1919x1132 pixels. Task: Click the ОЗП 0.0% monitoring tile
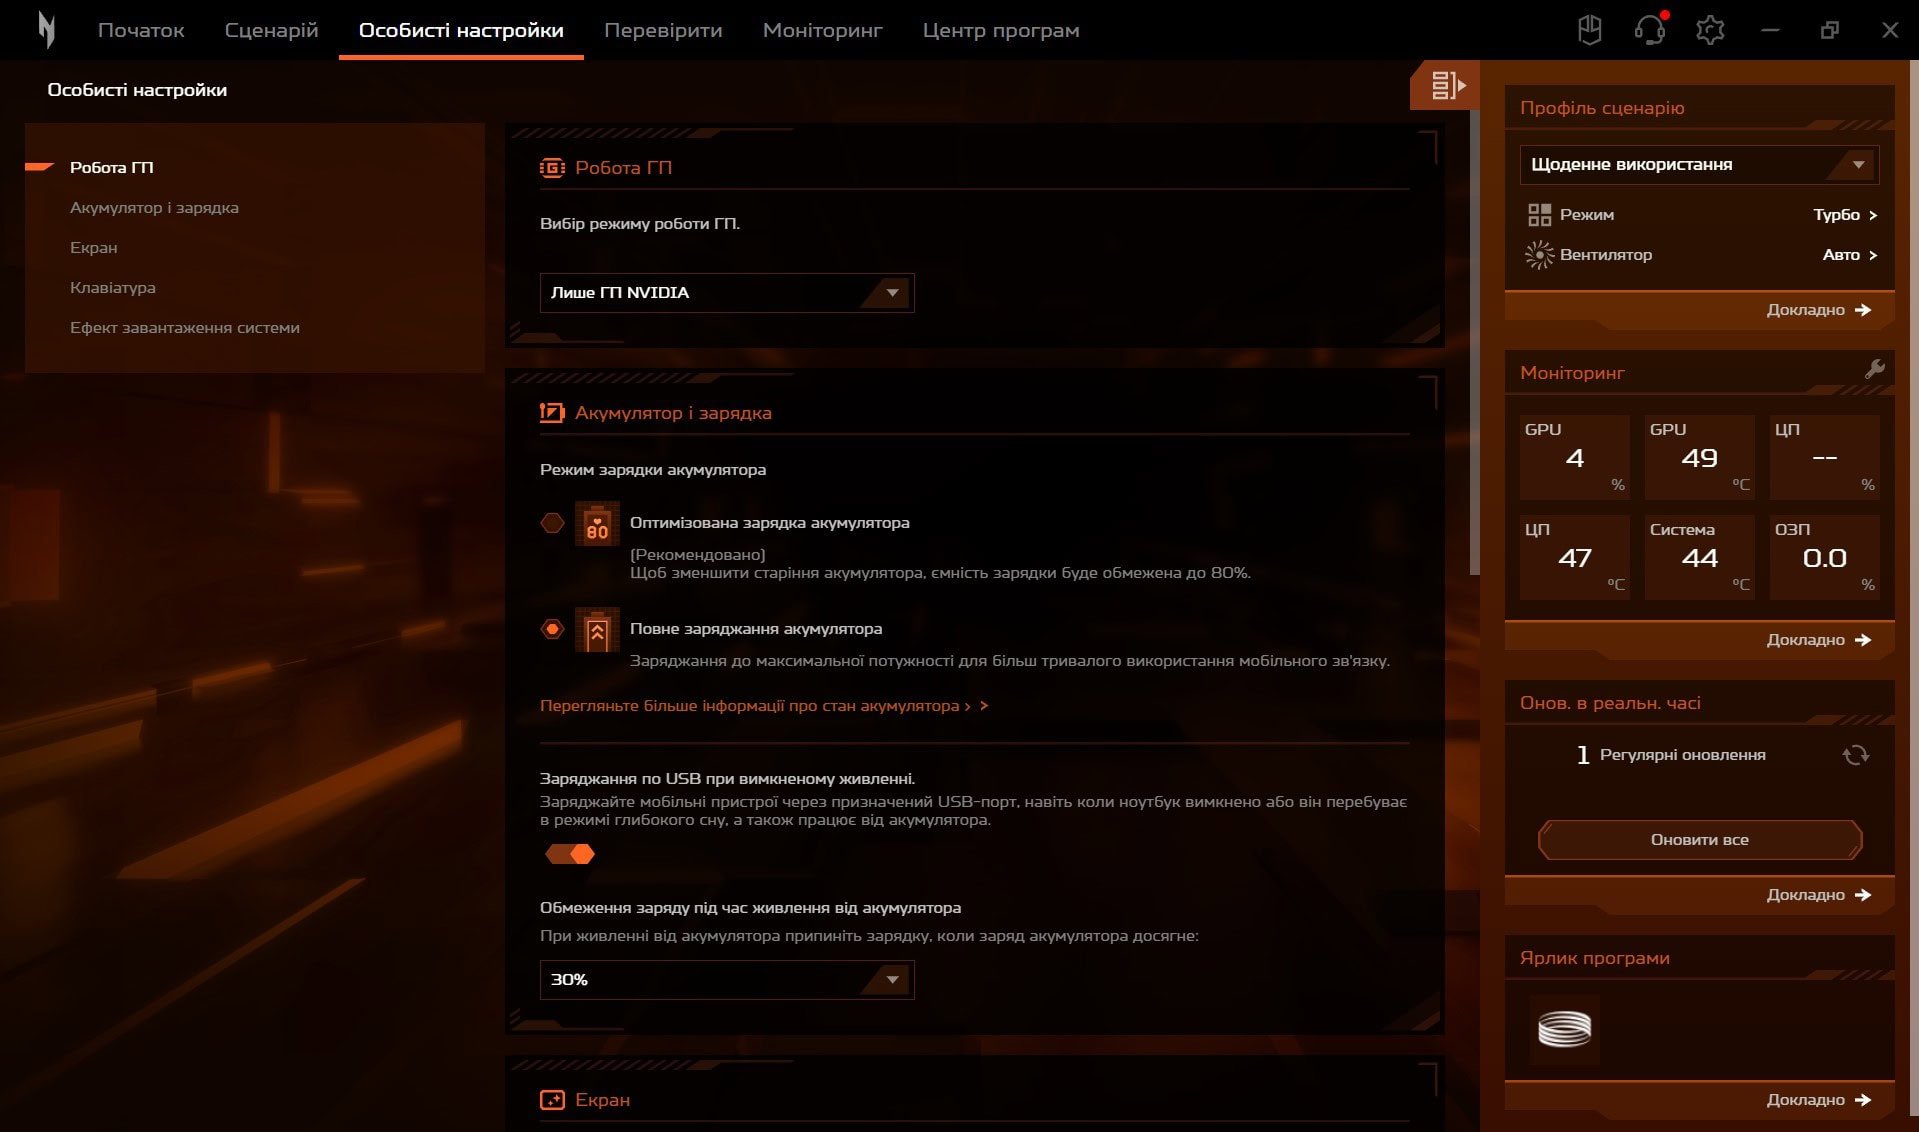[x=1824, y=557]
